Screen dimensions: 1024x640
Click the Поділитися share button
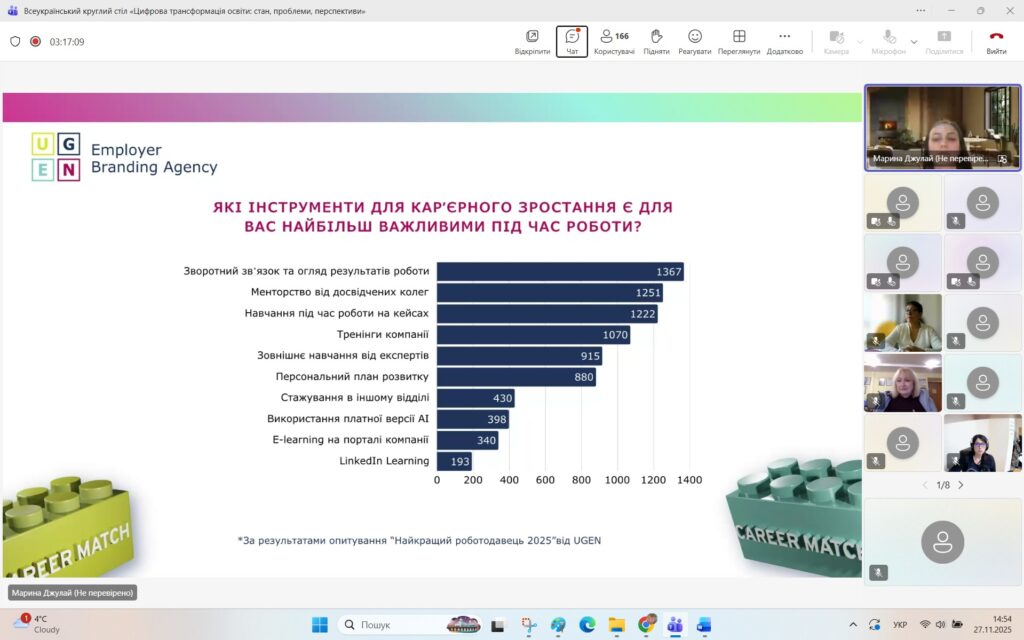(944, 42)
